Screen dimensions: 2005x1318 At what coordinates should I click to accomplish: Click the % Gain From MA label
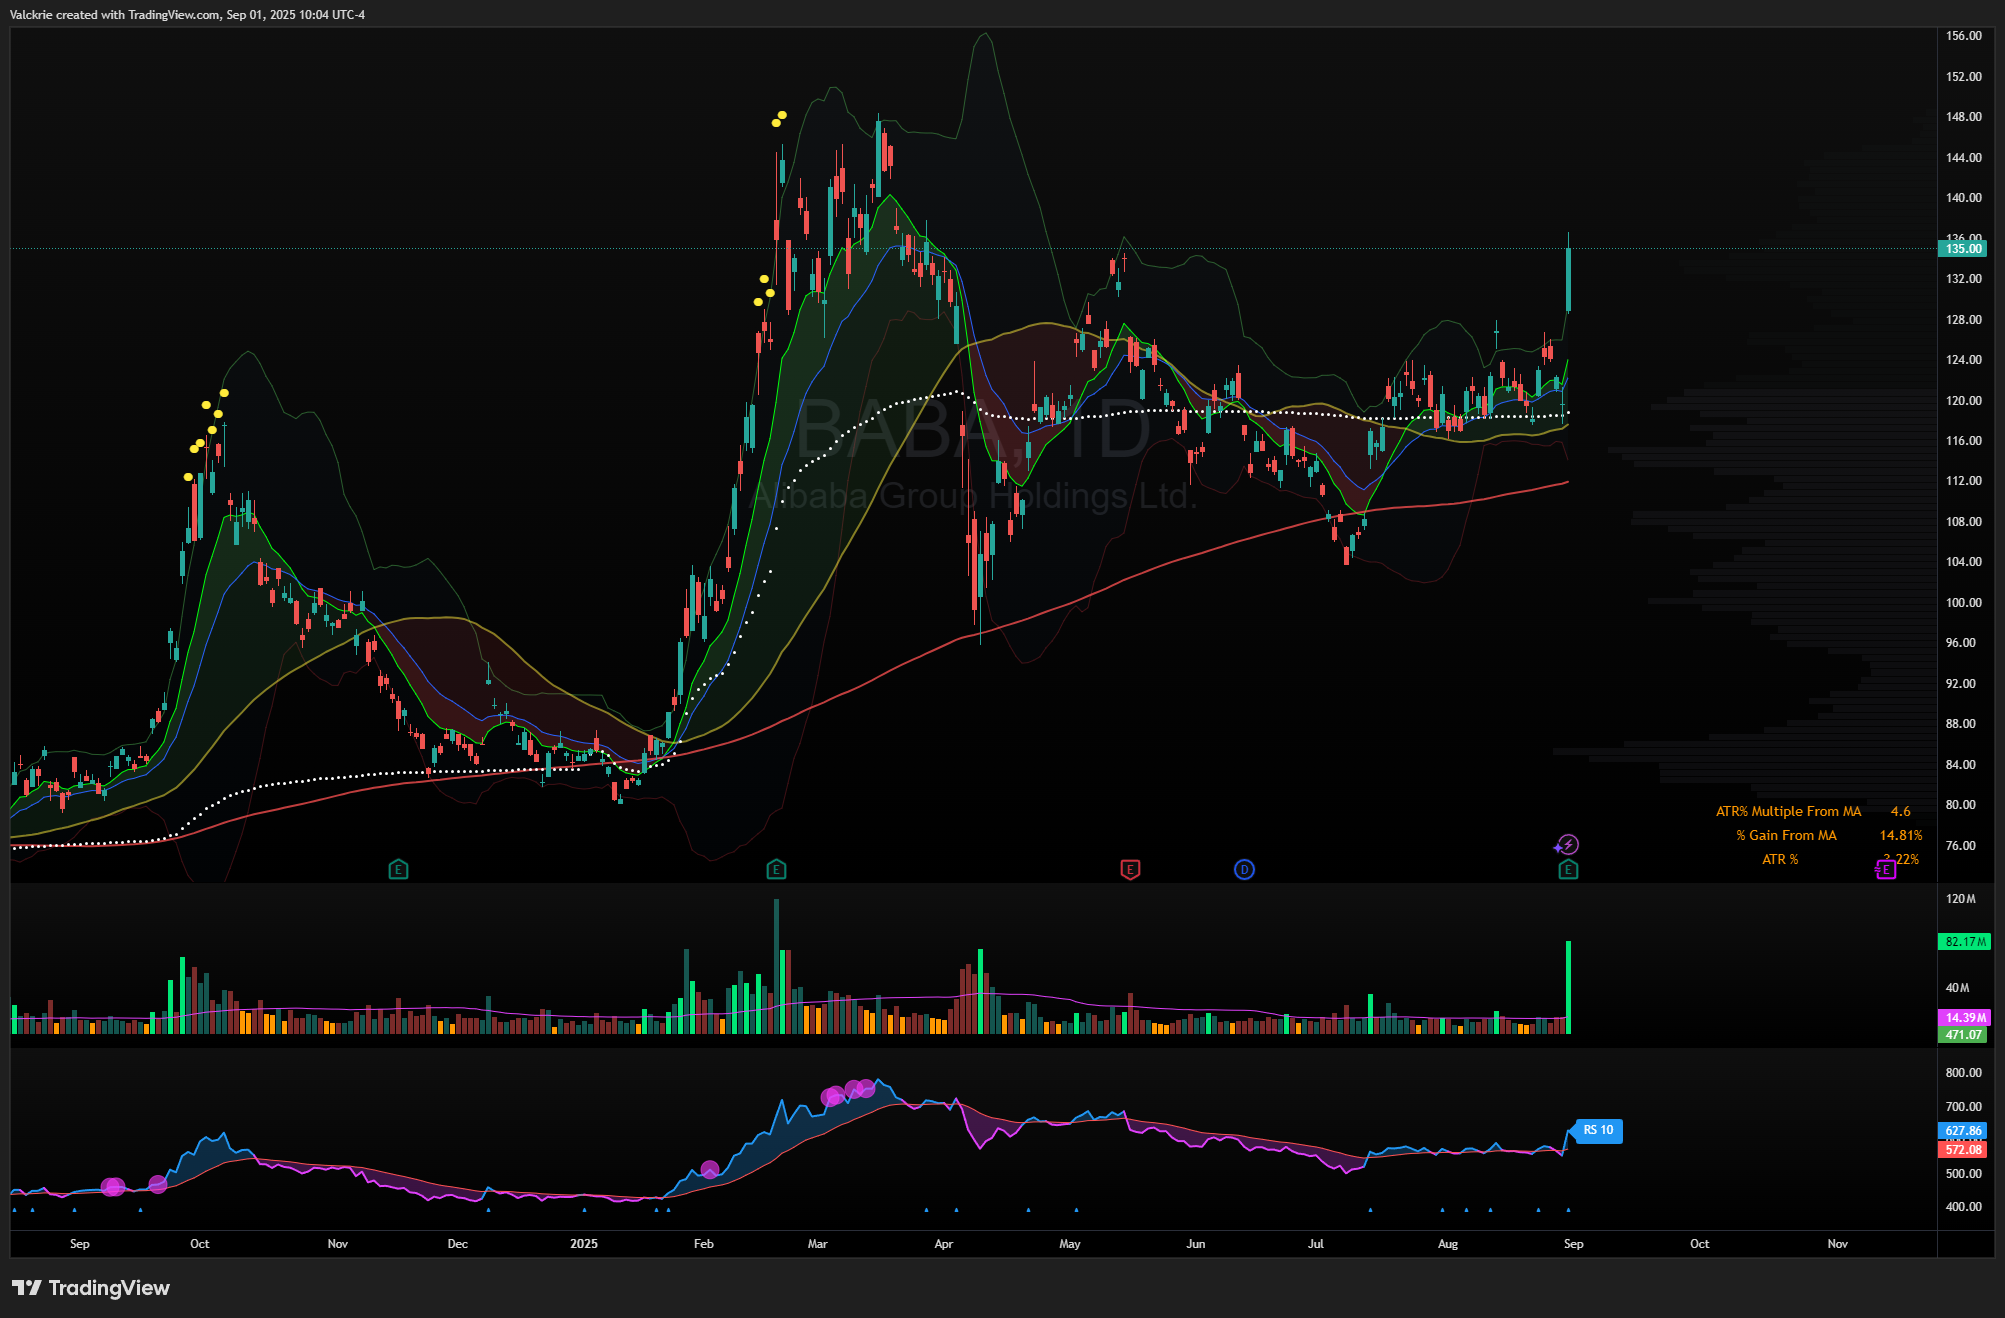click(1786, 836)
